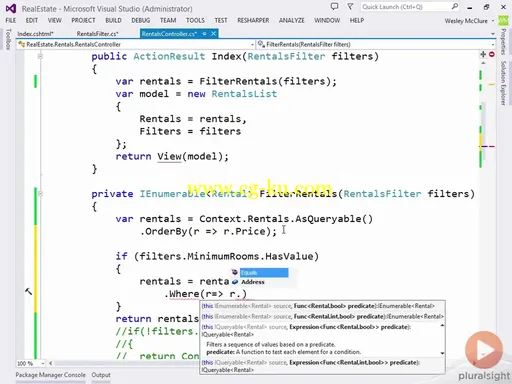This screenshot has height=384, width=512.
Task: Open the Properties side panel
Action: [x=503, y=42]
